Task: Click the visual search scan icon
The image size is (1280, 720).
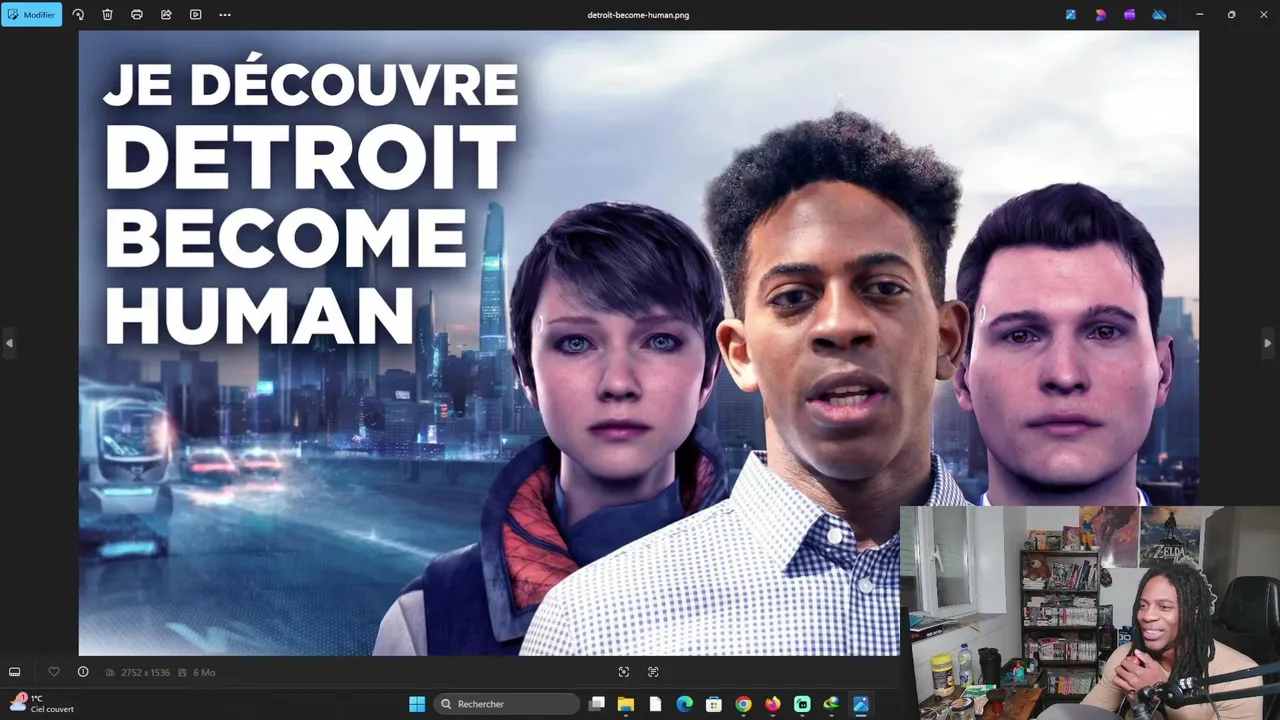Action: (624, 672)
